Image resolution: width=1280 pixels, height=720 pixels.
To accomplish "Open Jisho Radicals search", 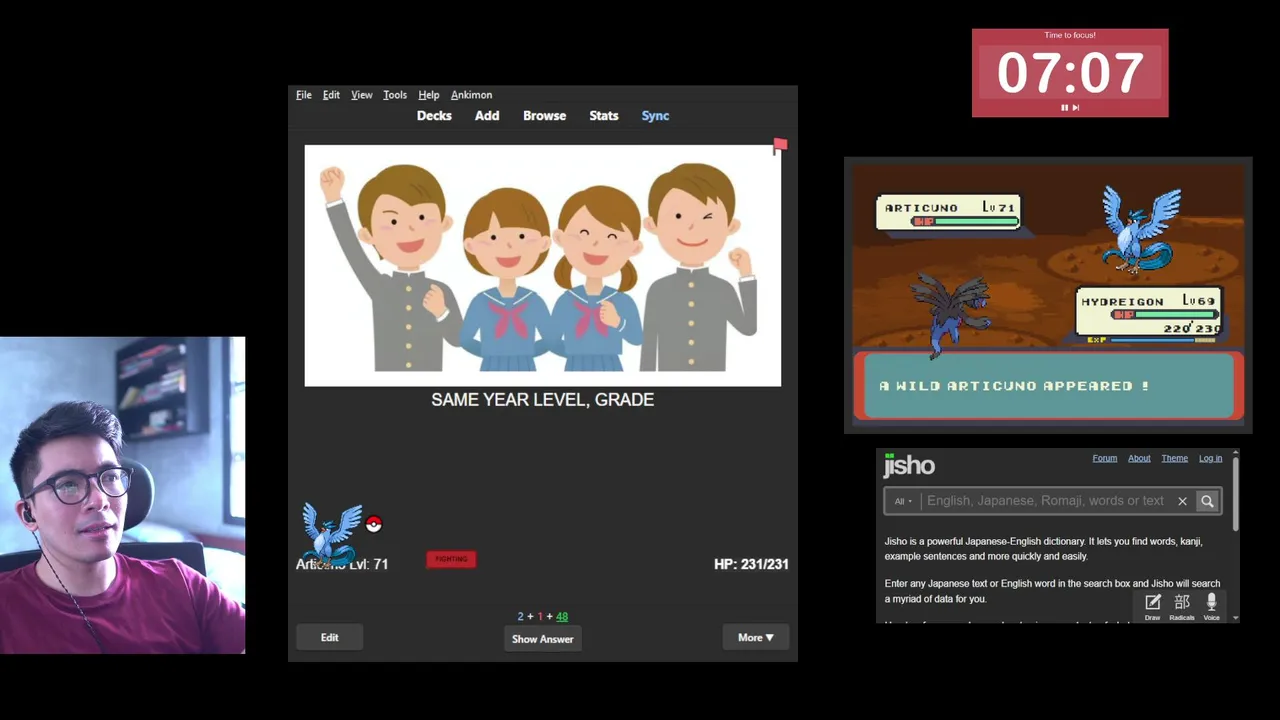I will pyautogui.click(x=1182, y=606).
